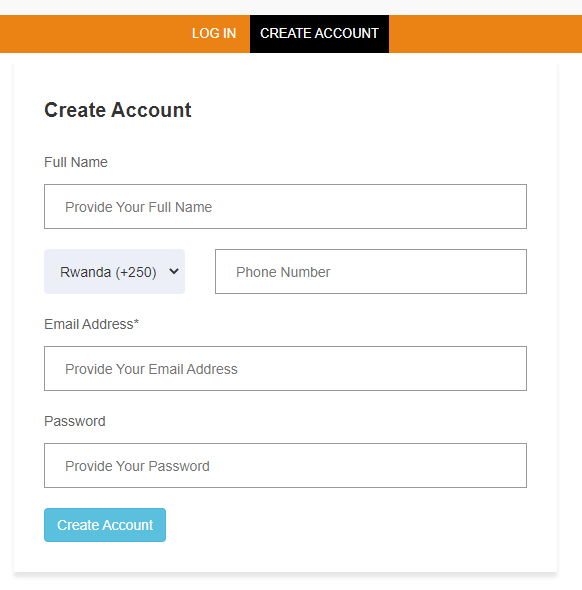The height and width of the screenshot is (590, 582).
Task: Open the Rwanda (+250) country code dropdown
Action: [x=114, y=271]
